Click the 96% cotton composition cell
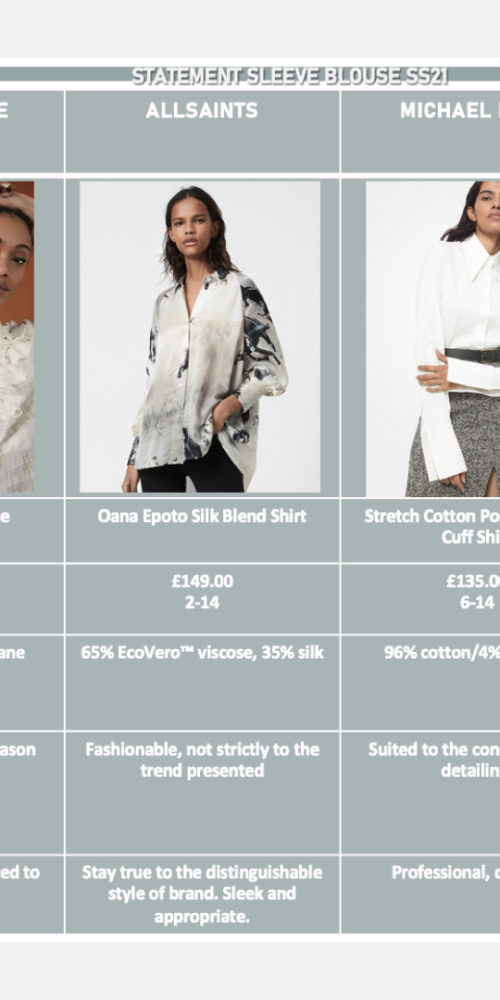500x1000 pixels. pyautogui.click(x=421, y=682)
